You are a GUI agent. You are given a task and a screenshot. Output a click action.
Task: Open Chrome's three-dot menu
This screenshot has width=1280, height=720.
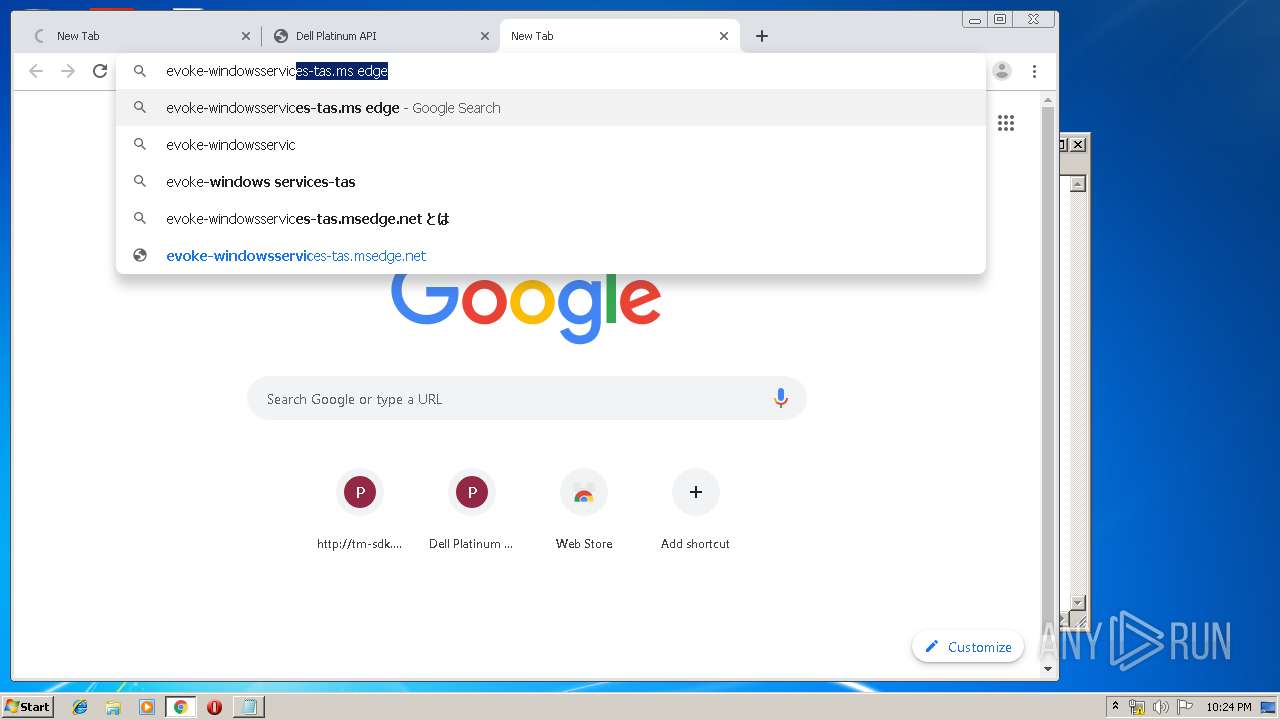[1034, 71]
